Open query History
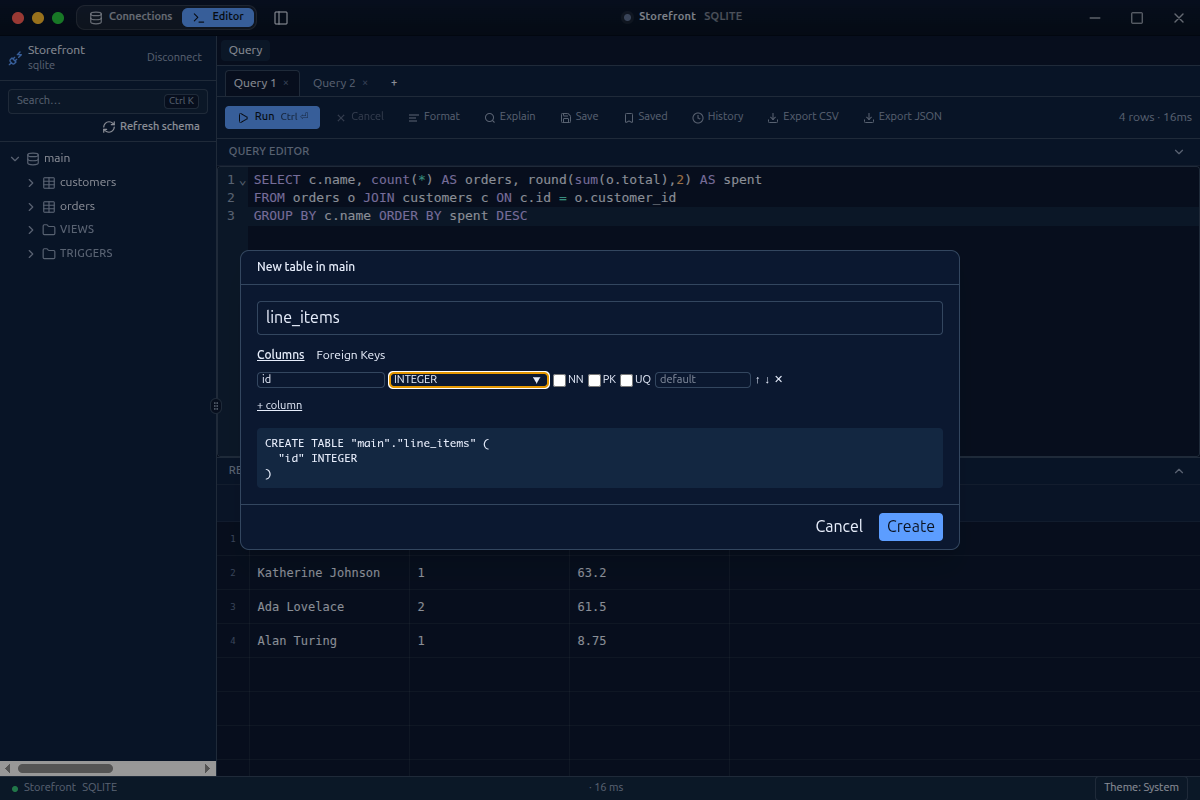 click(x=718, y=117)
